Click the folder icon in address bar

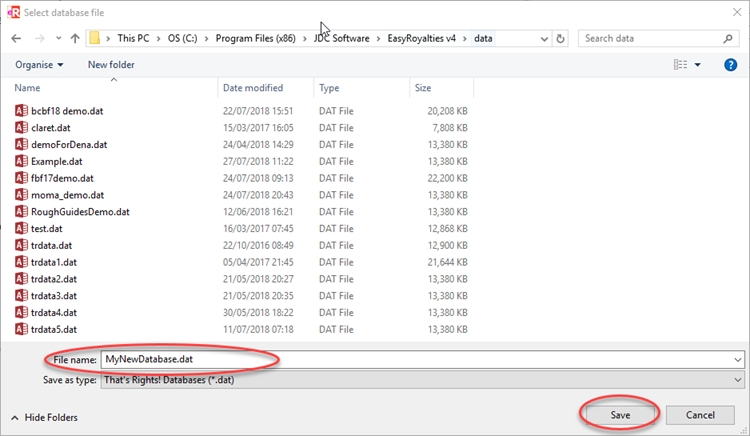[95, 38]
